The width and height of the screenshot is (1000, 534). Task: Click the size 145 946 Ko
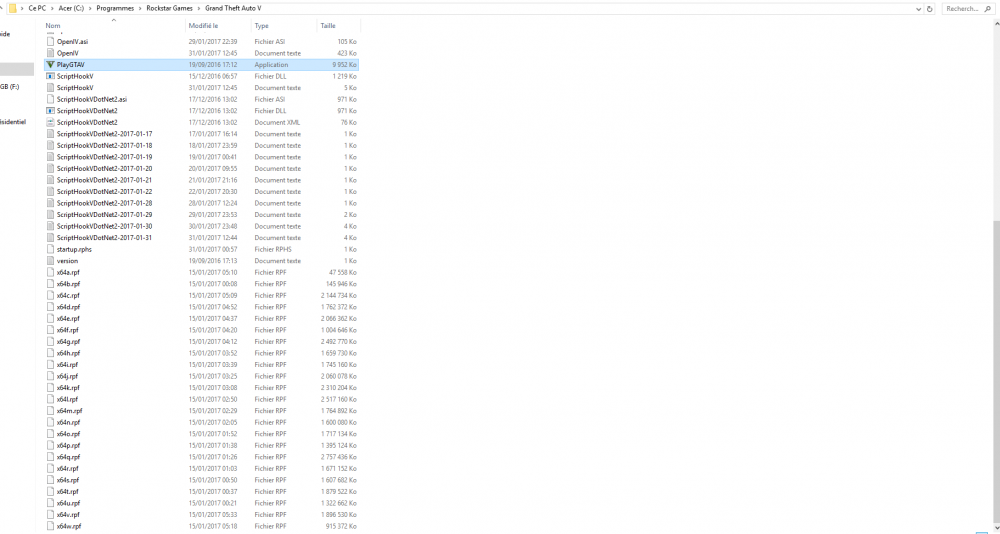click(x=341, y=284)
